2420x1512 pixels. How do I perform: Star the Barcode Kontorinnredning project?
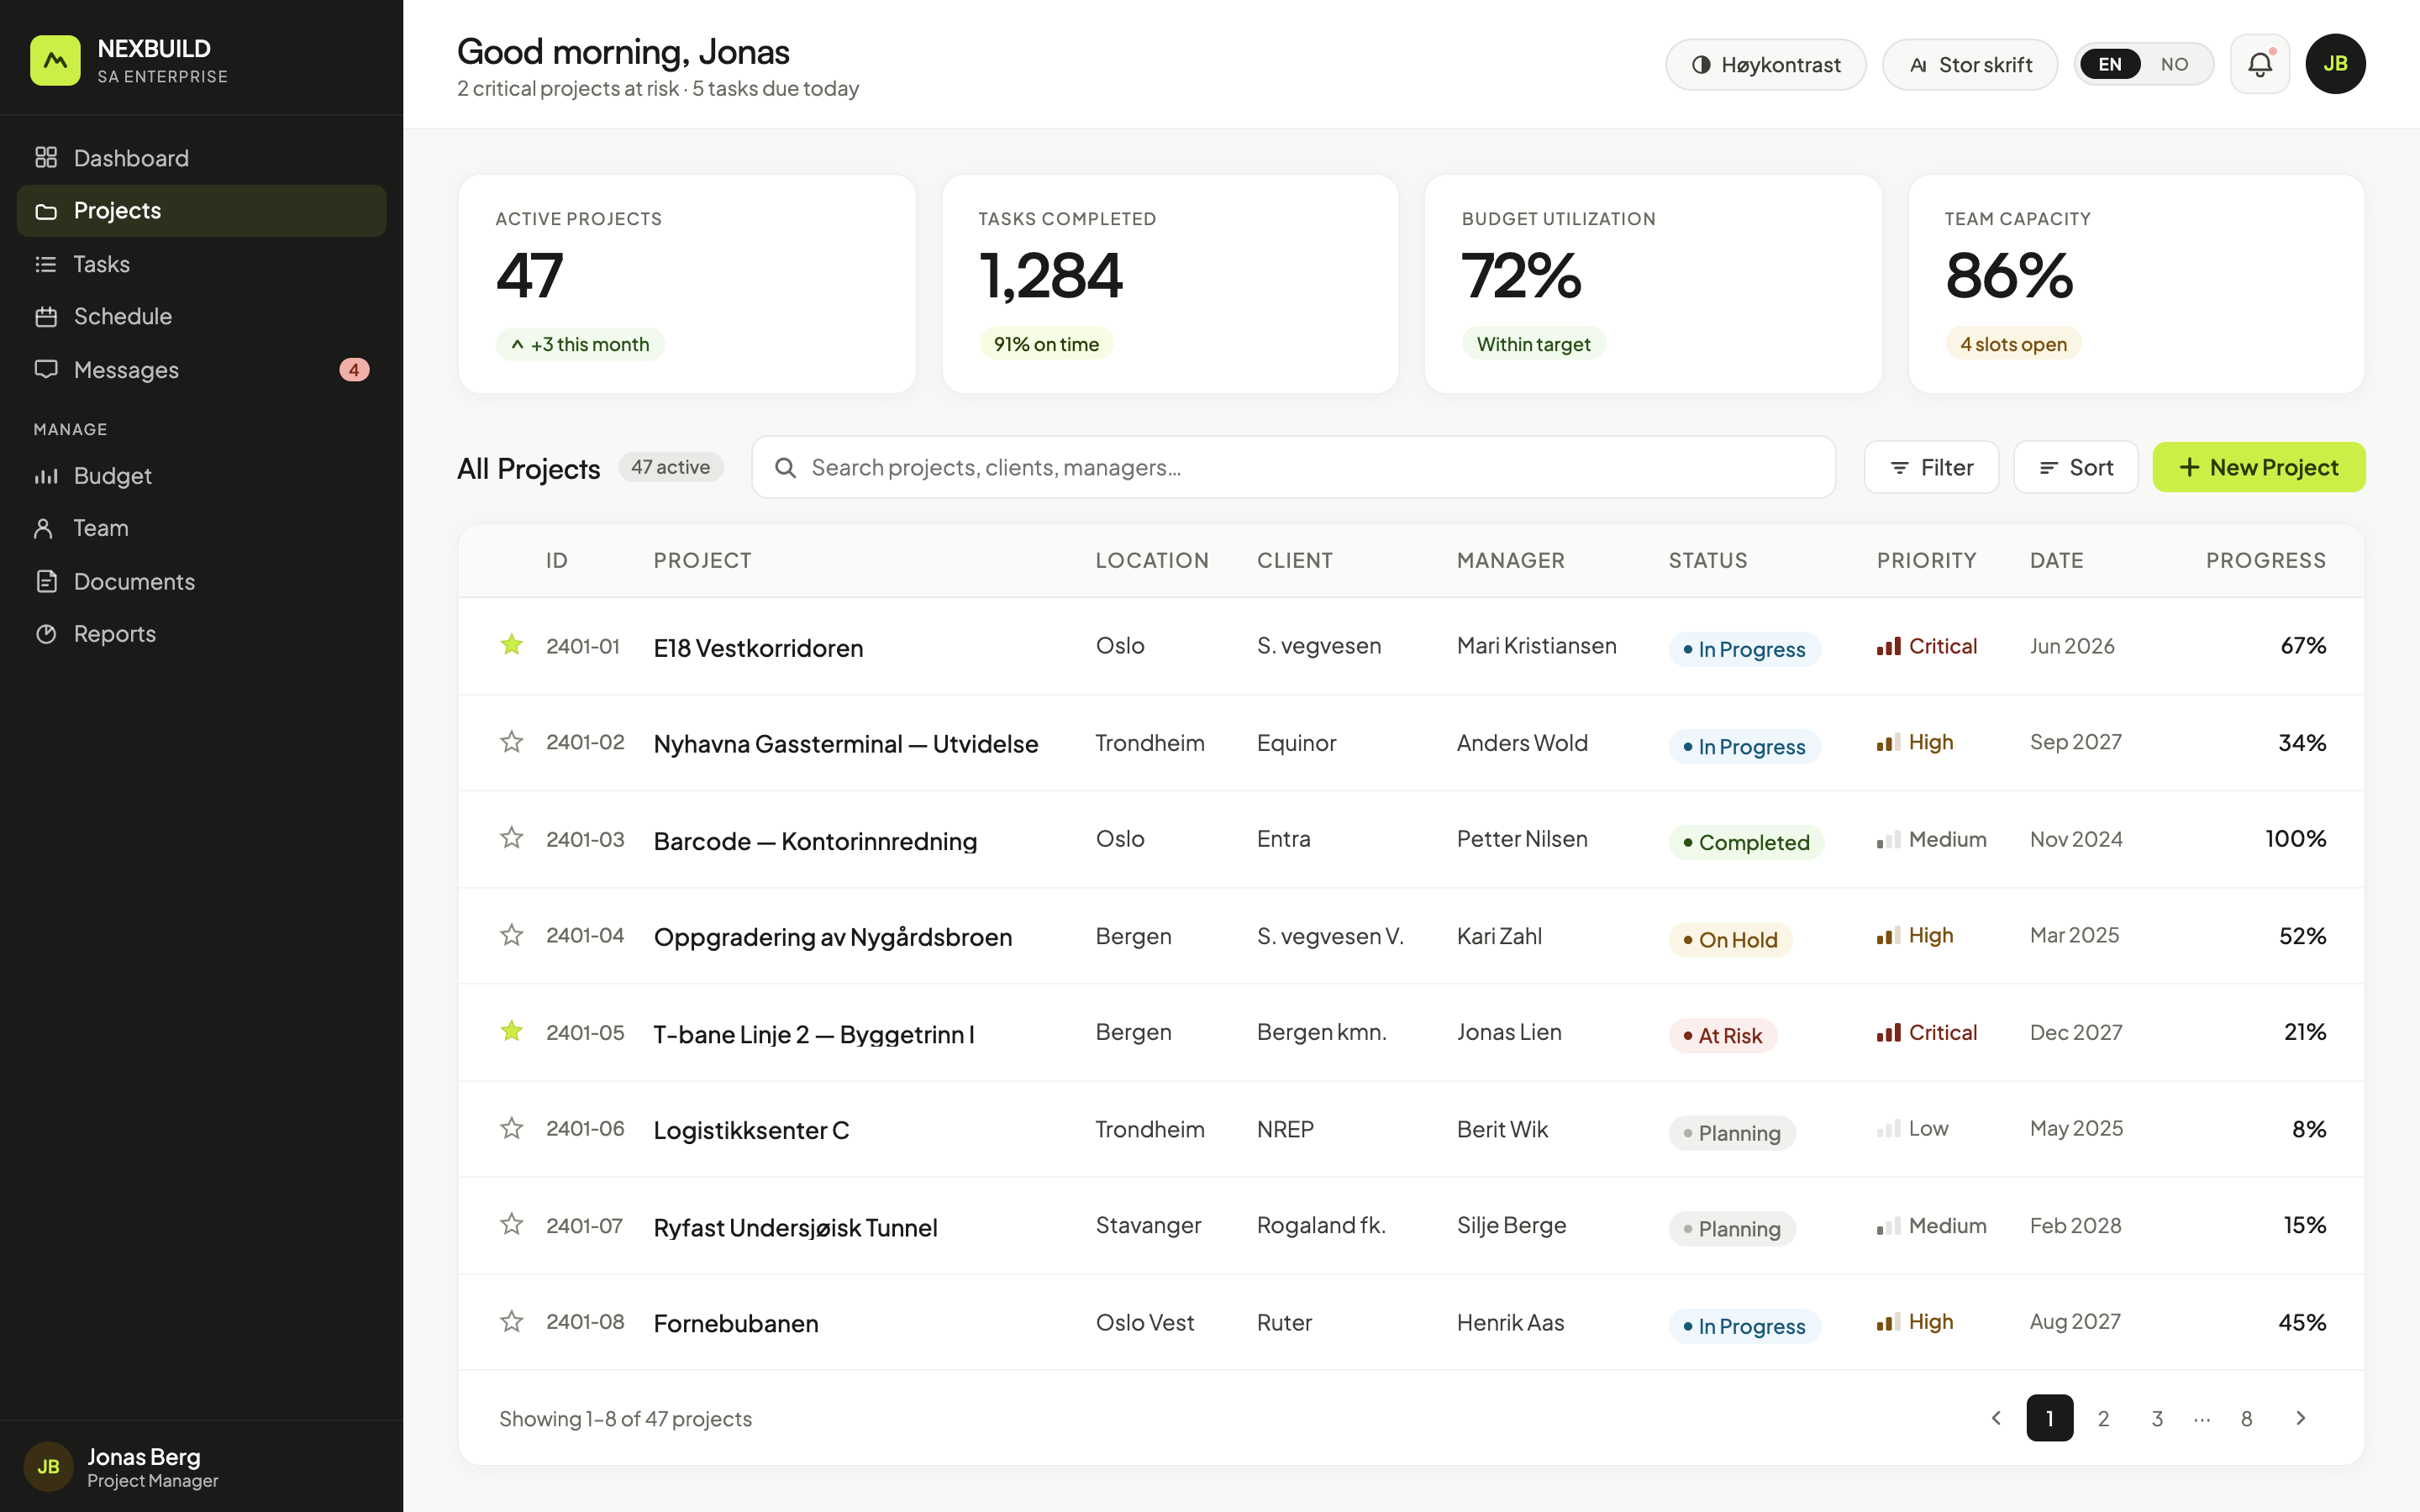pyautogui.click(x=512, y=838)
